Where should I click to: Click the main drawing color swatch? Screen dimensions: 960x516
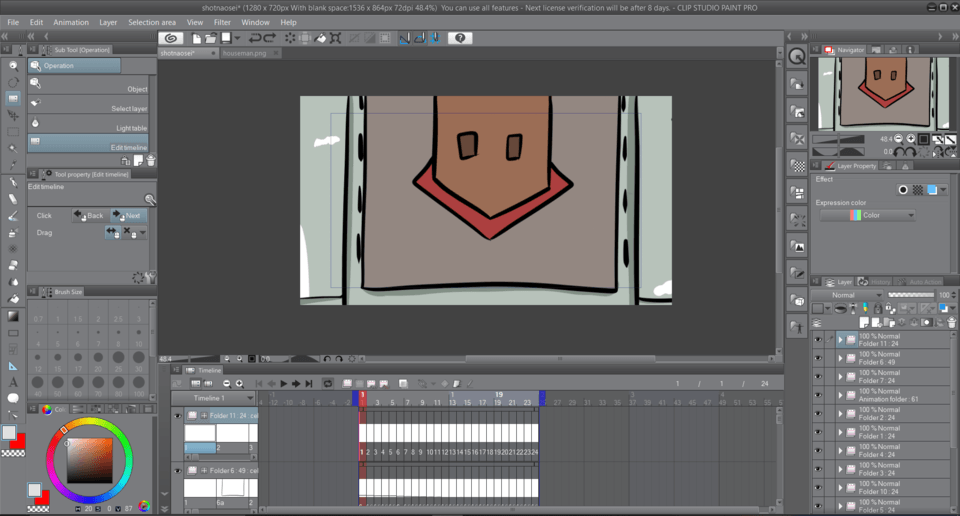tap(9, 433)
